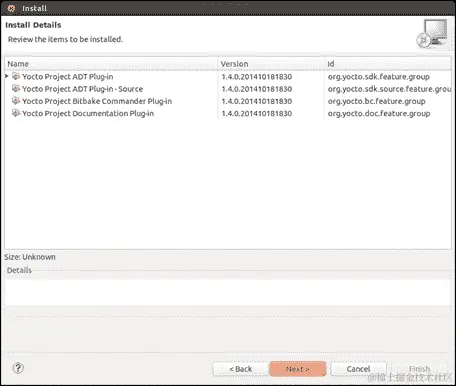This screenshot has width=456, height=386.
Task: Click inside the Details text area
Action: [228, 291]
